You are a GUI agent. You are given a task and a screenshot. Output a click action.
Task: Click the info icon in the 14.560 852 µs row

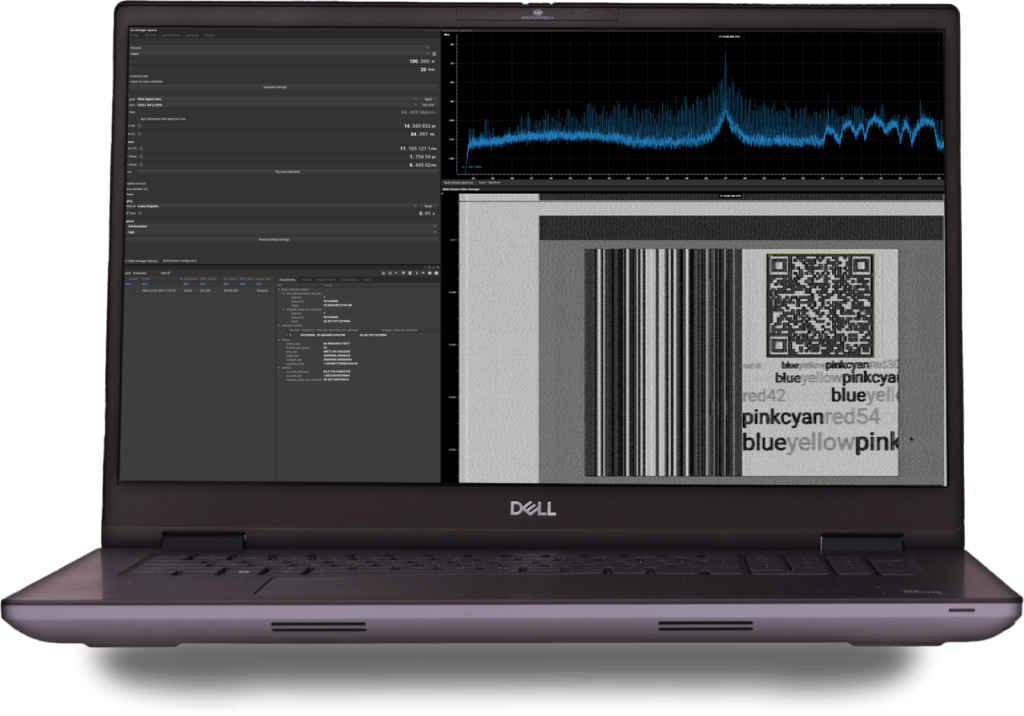point(140,126)
